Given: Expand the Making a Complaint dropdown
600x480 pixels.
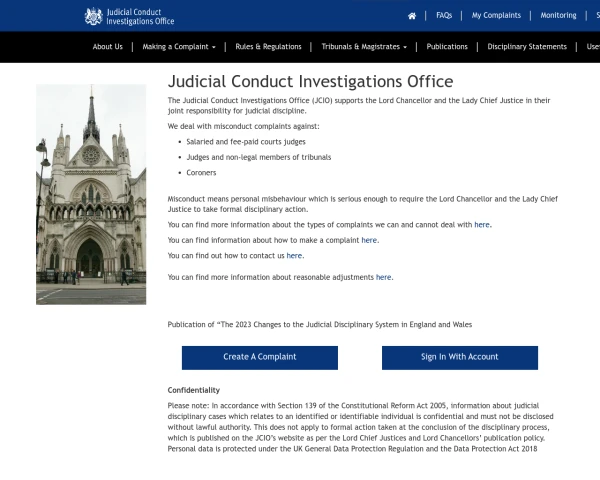Looking at the screenshot, I should coord(179,47).
